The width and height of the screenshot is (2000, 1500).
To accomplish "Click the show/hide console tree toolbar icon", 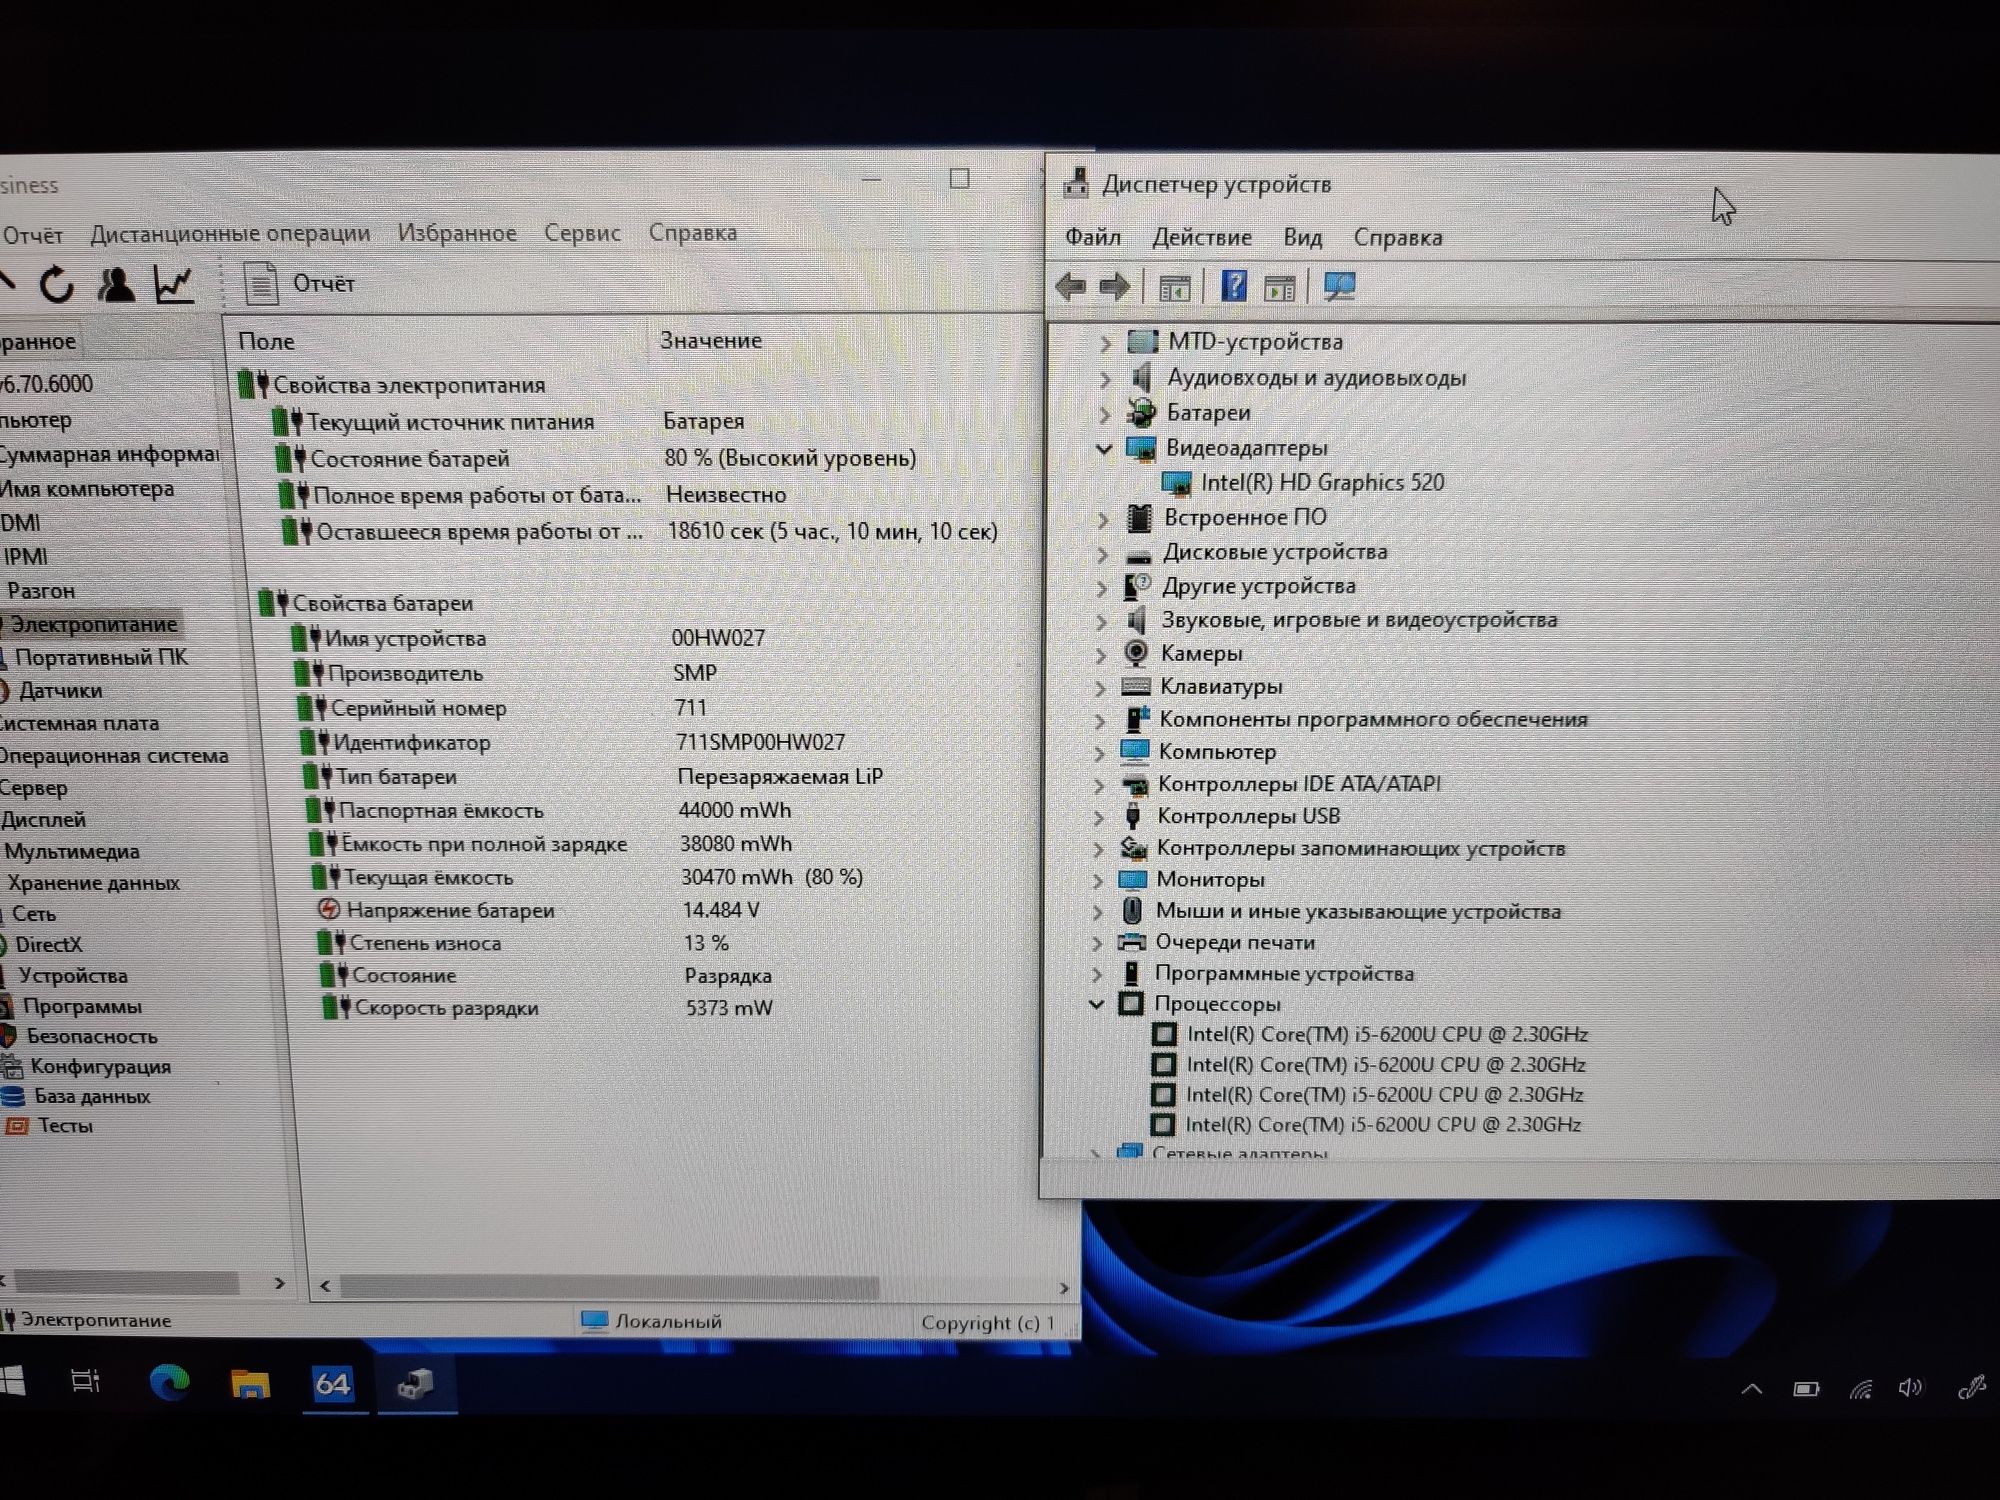I will click(1174, 288).
